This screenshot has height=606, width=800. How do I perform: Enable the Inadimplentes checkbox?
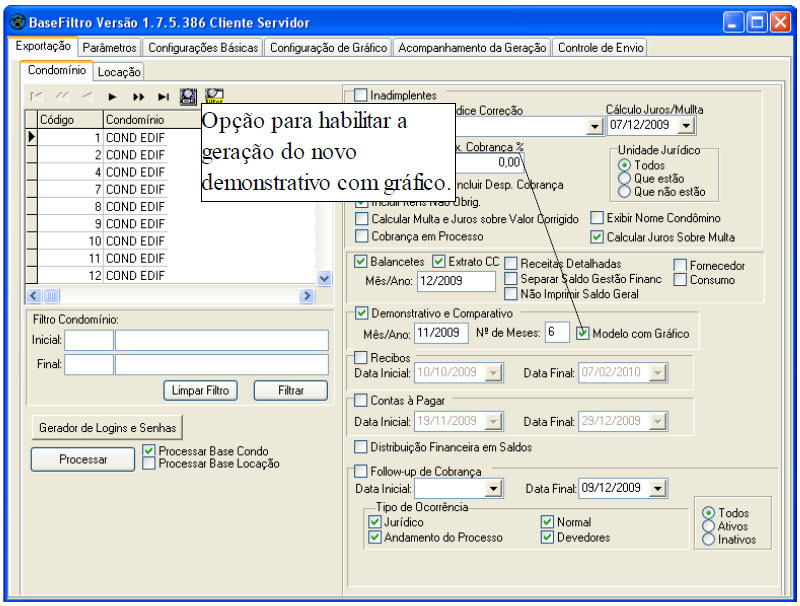coord(361,95)
